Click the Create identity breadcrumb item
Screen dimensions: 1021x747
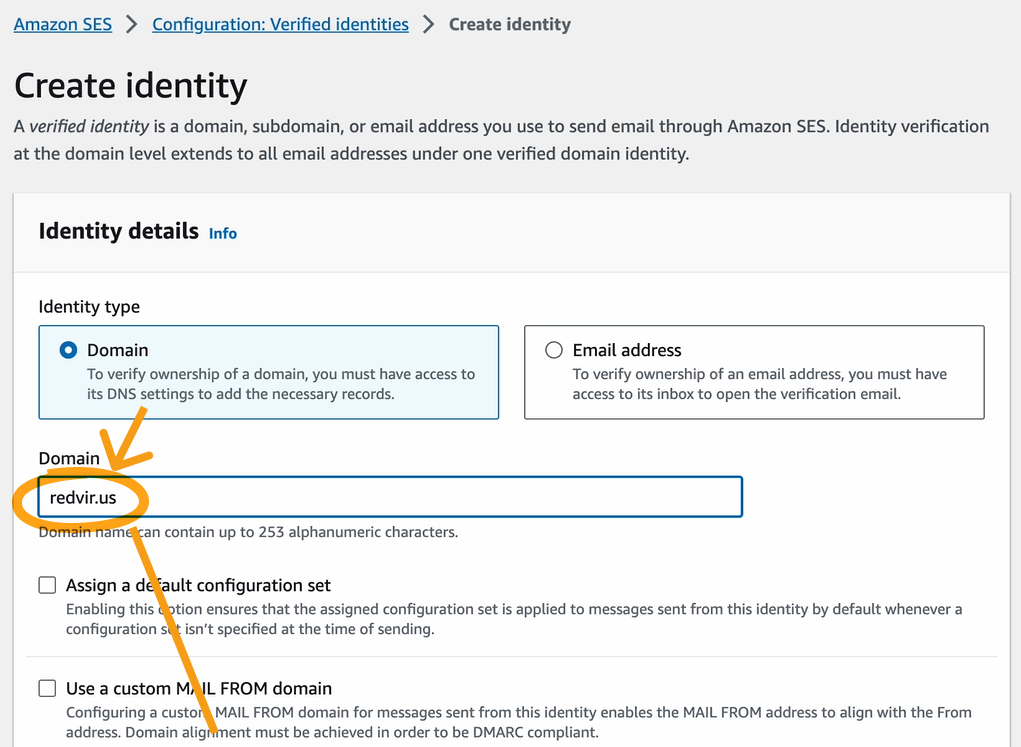[509, 24]
